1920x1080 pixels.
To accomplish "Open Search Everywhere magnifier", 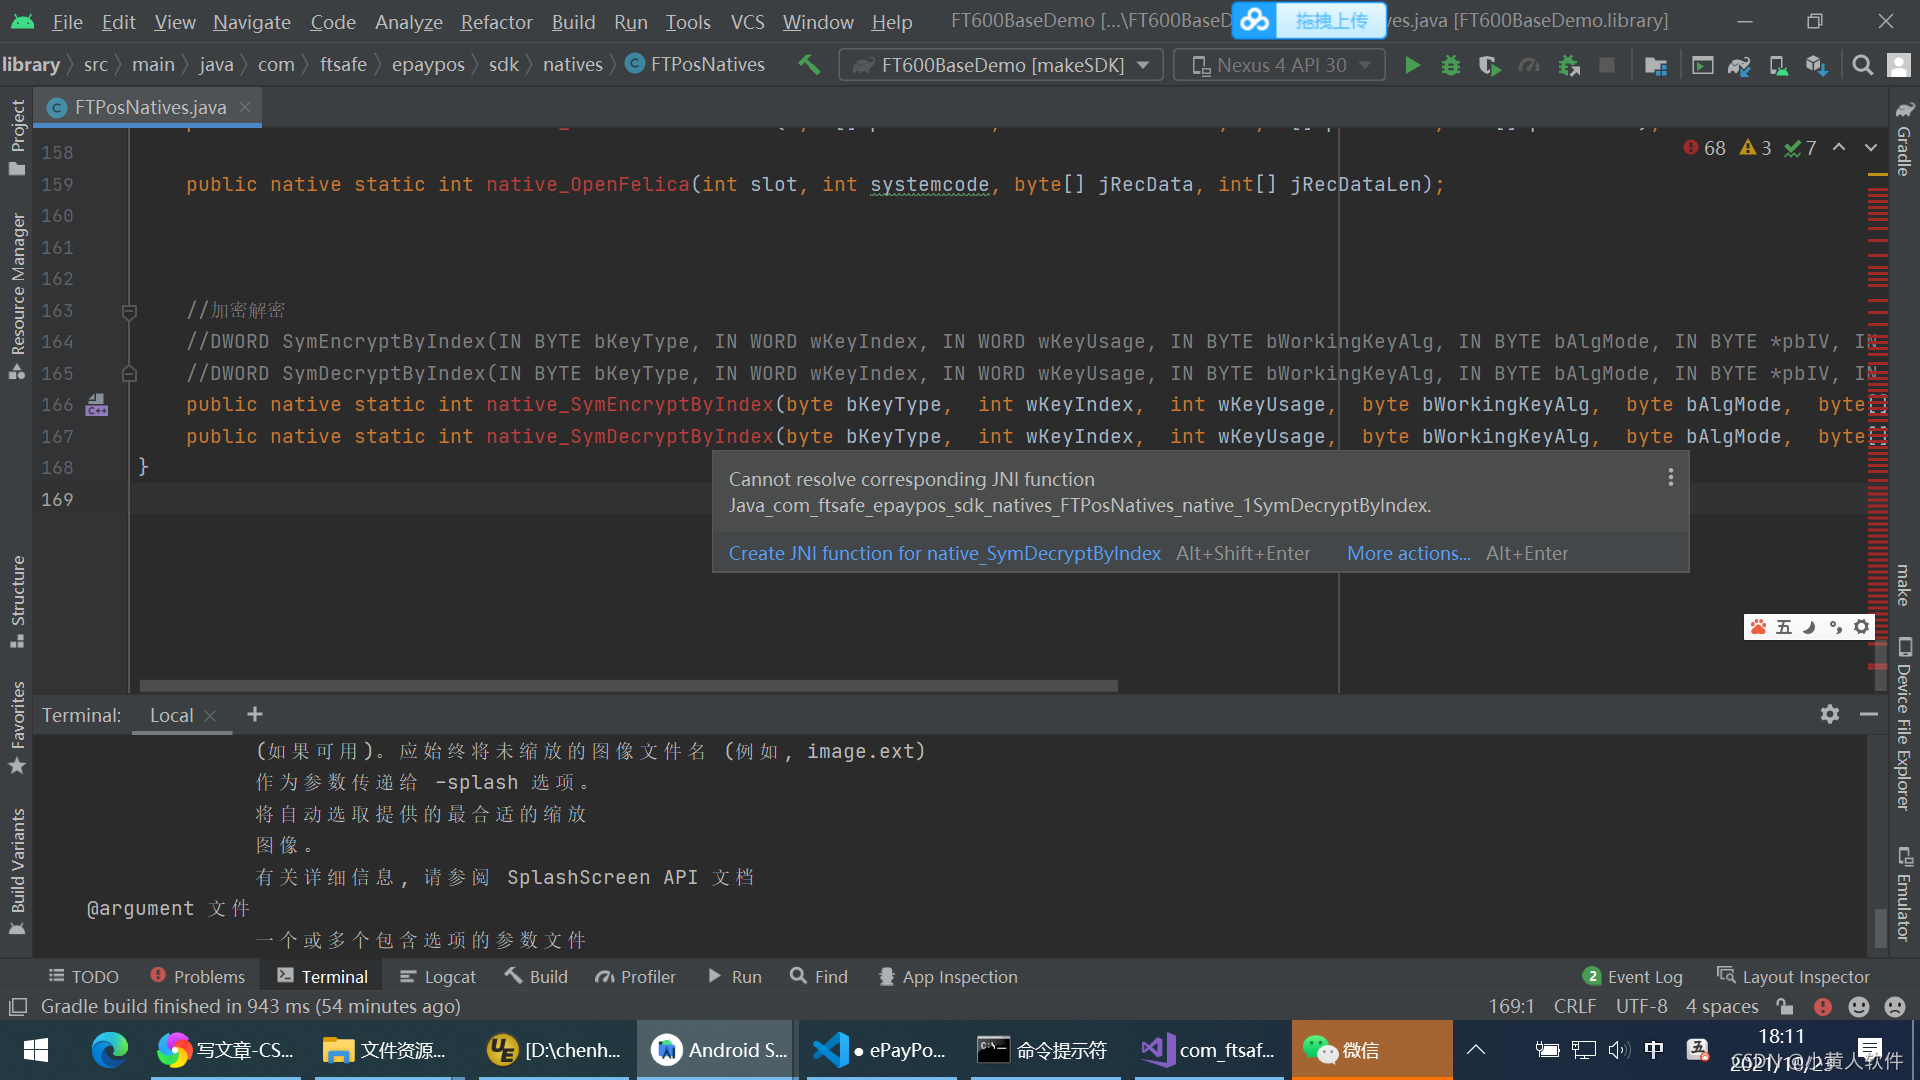I will pyautogui.click(x=1862, y=64).
